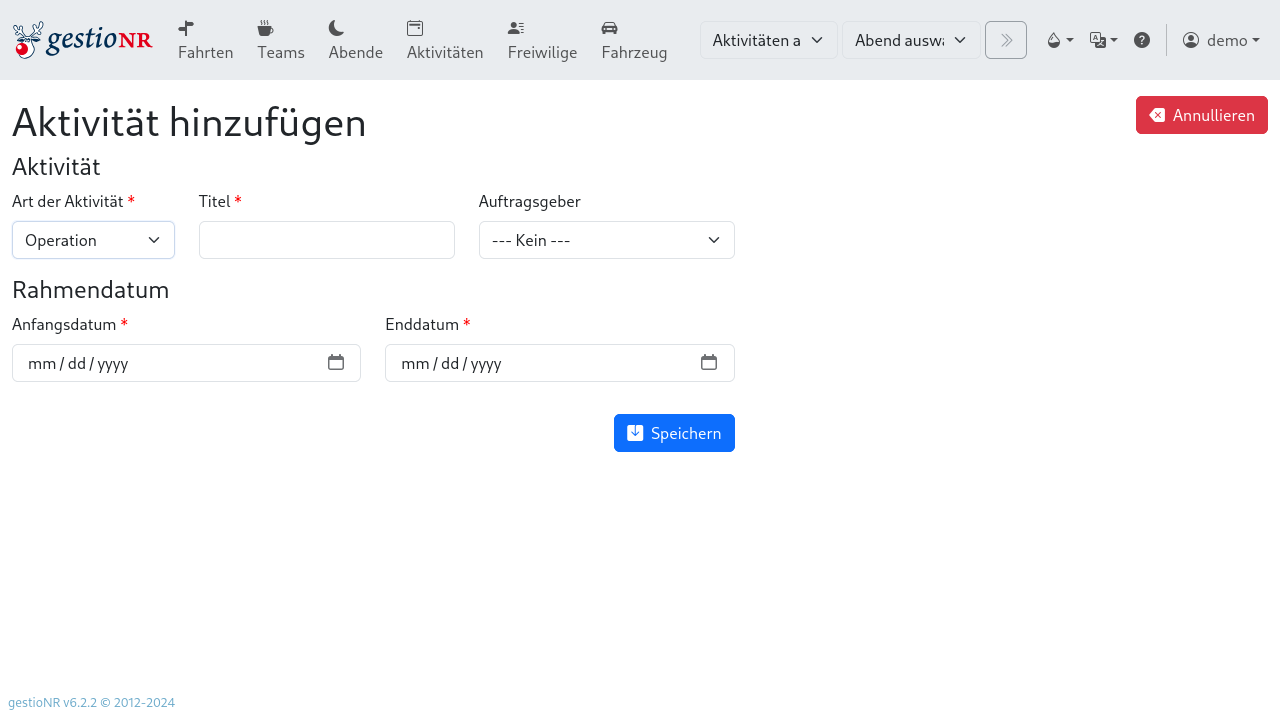Viewport: 1280px width, 720px height.
Task: Open the language translation dropdown
Action: [1103, 39]
